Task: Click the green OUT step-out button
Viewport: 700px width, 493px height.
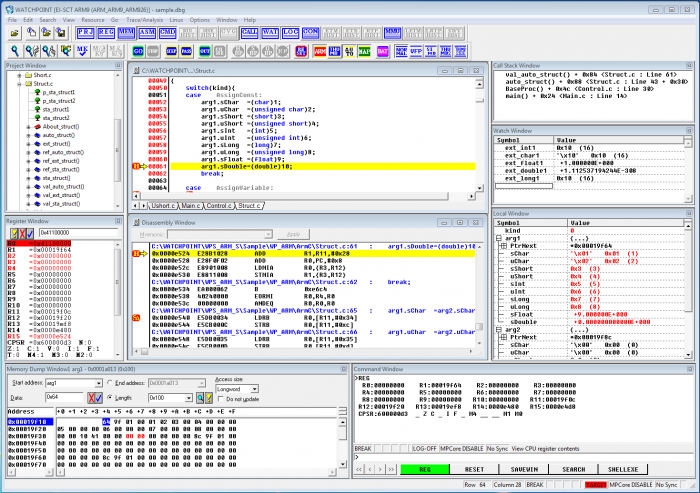Action: (204, 51)
